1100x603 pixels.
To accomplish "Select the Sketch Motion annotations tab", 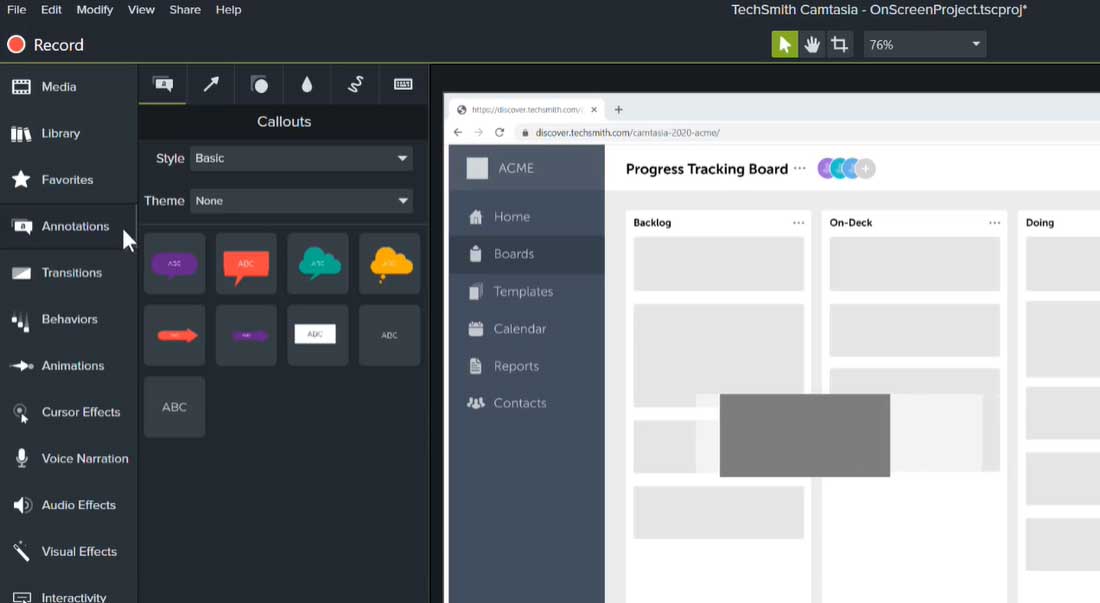I will tap(355, 84).
